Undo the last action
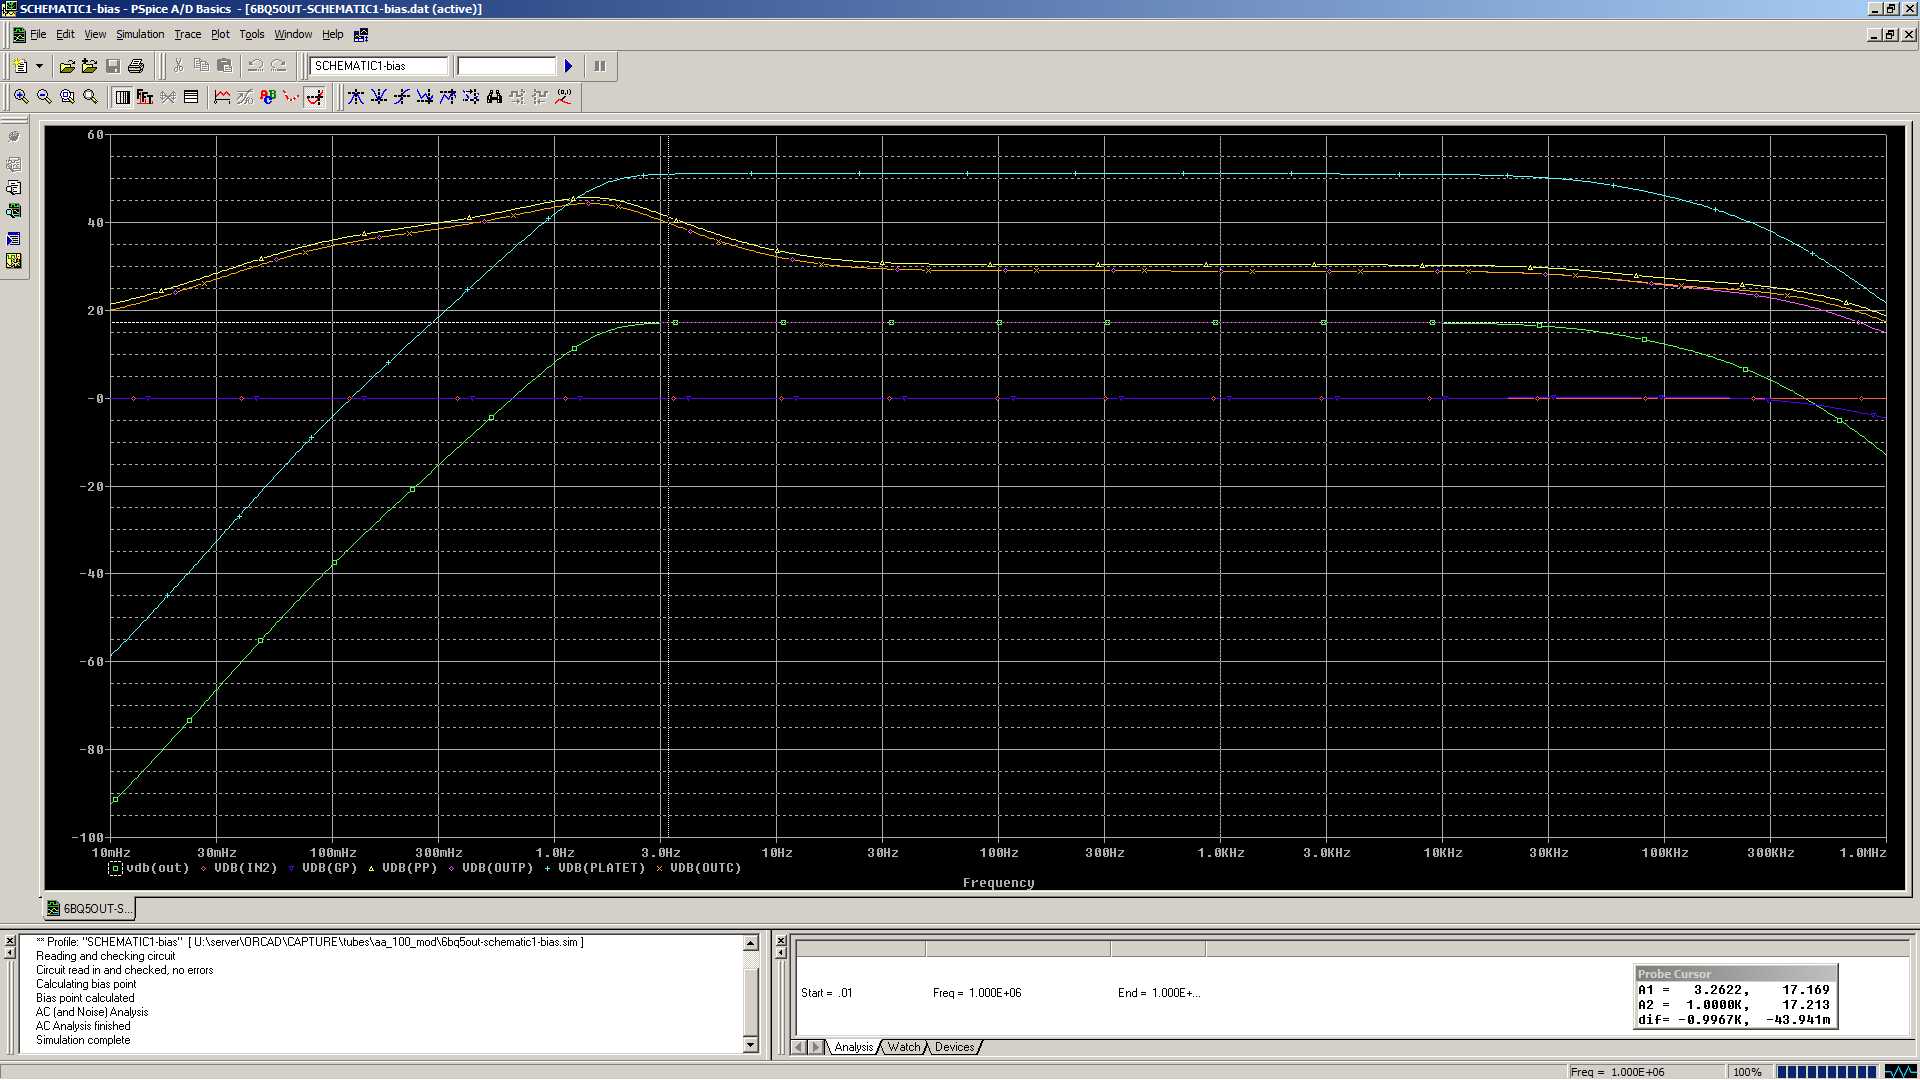Screen dimensions: 1920x1080 (255, 66)
